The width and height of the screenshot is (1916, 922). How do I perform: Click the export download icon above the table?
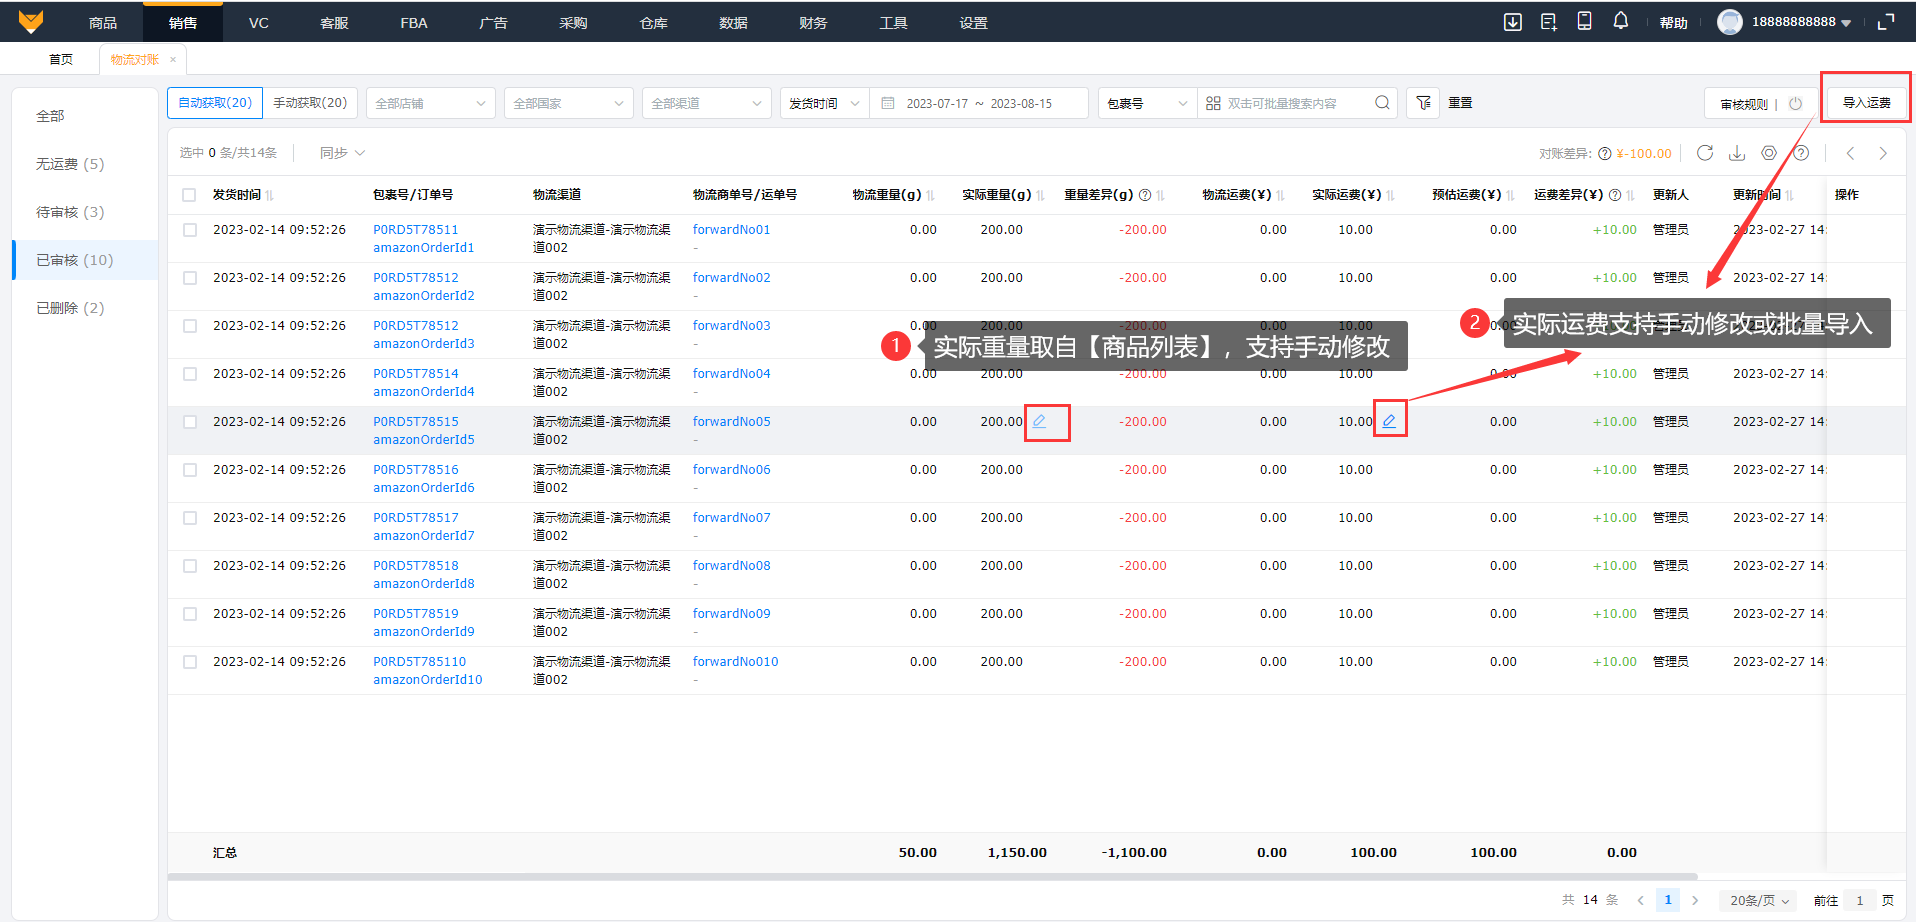pyautogui.click(x=1737, y=153)
